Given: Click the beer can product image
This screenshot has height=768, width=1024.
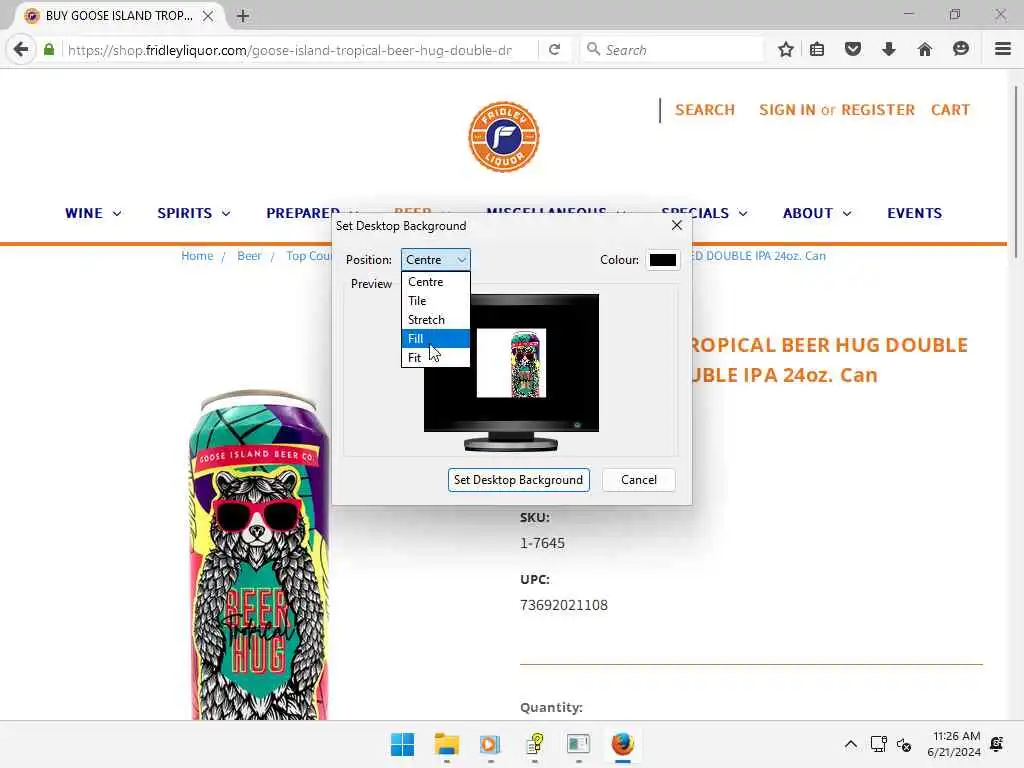Looking at the screenshot, I should tap(259, 555).
